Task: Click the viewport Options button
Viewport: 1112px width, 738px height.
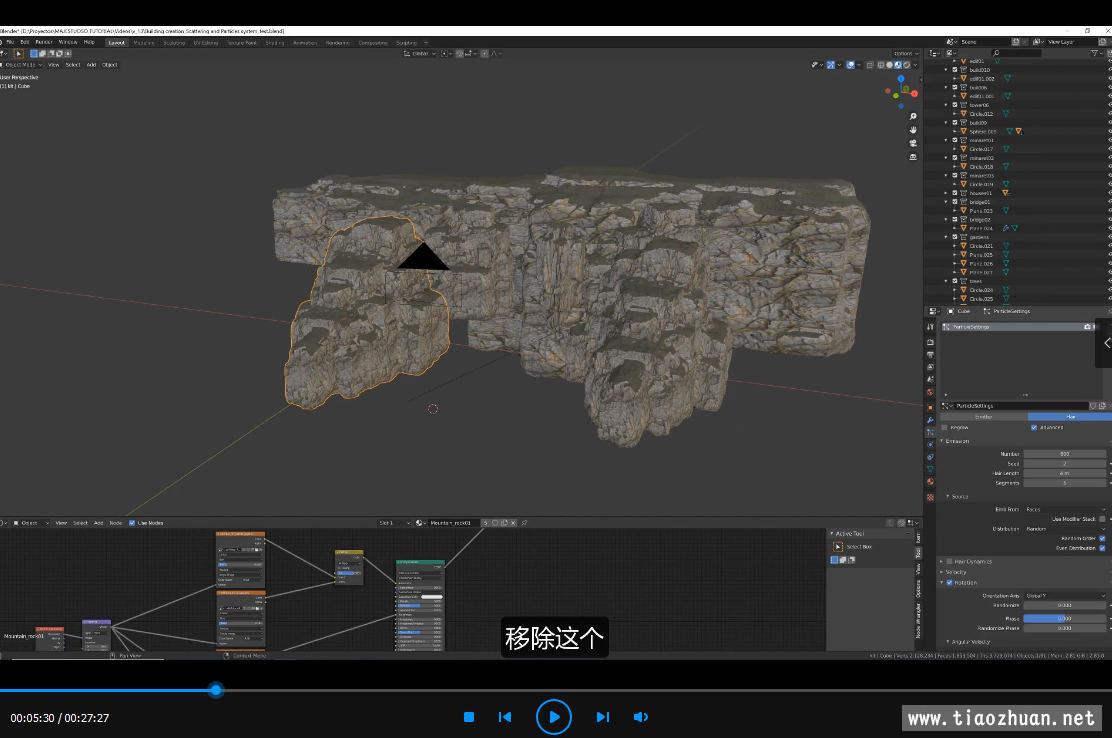Action: pos(904,53)
